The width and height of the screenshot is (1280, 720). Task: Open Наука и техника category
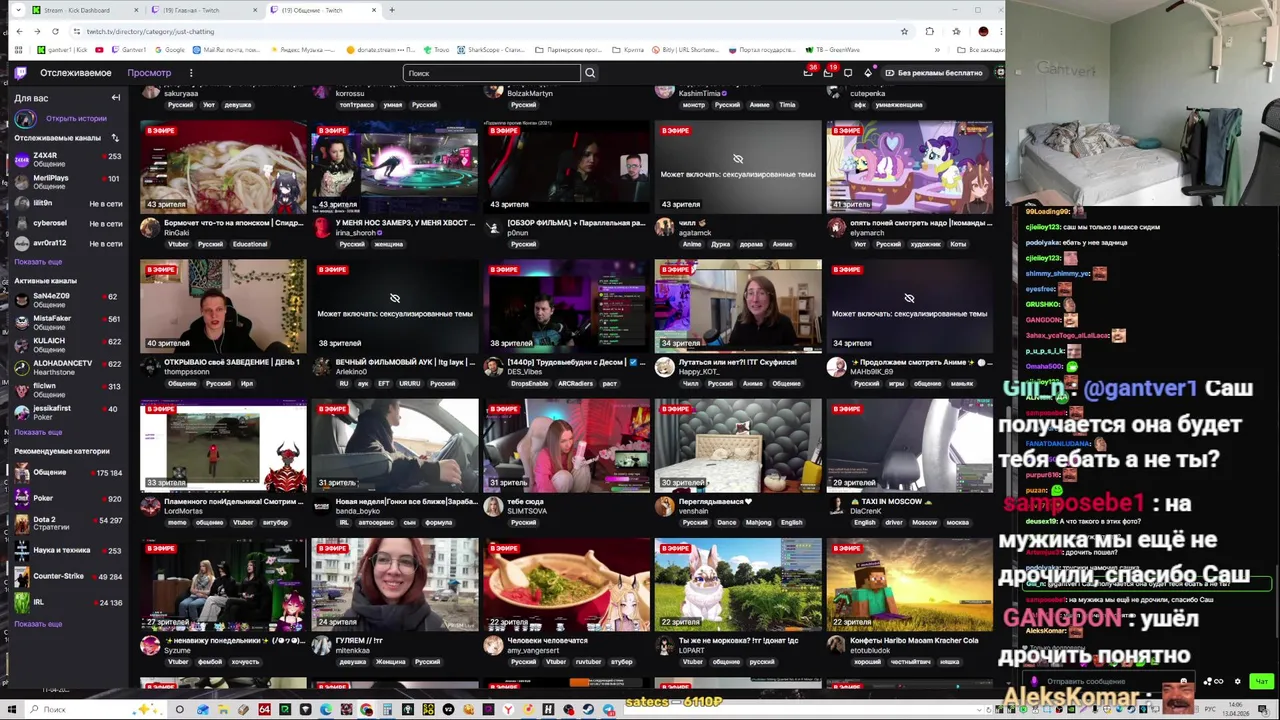pyautogui.click(x=67, y=550)
